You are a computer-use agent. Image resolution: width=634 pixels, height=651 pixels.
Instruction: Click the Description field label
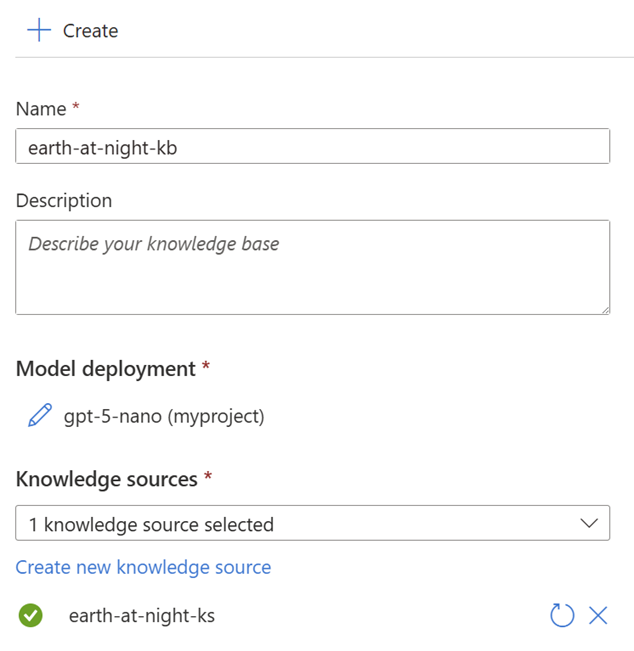pyautogui.click(x=64, y=200)
